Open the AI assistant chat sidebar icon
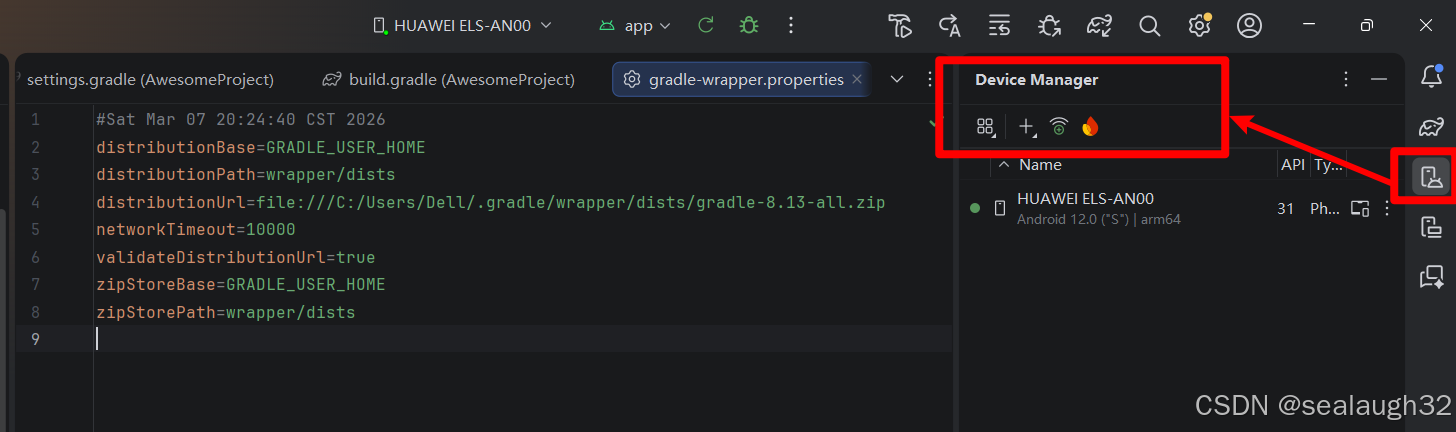Viewport: 1456px width, 432px height. [1431, 277]
